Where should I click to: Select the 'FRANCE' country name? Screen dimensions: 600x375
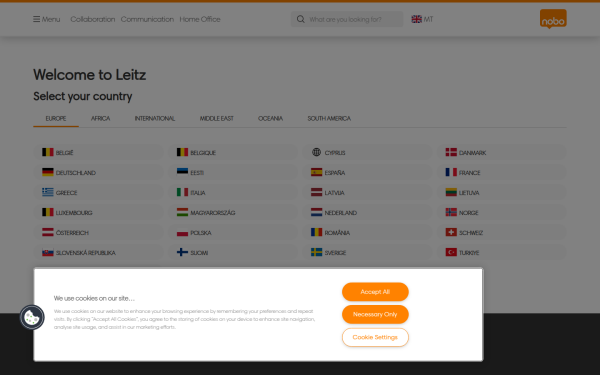click(470, 173)
